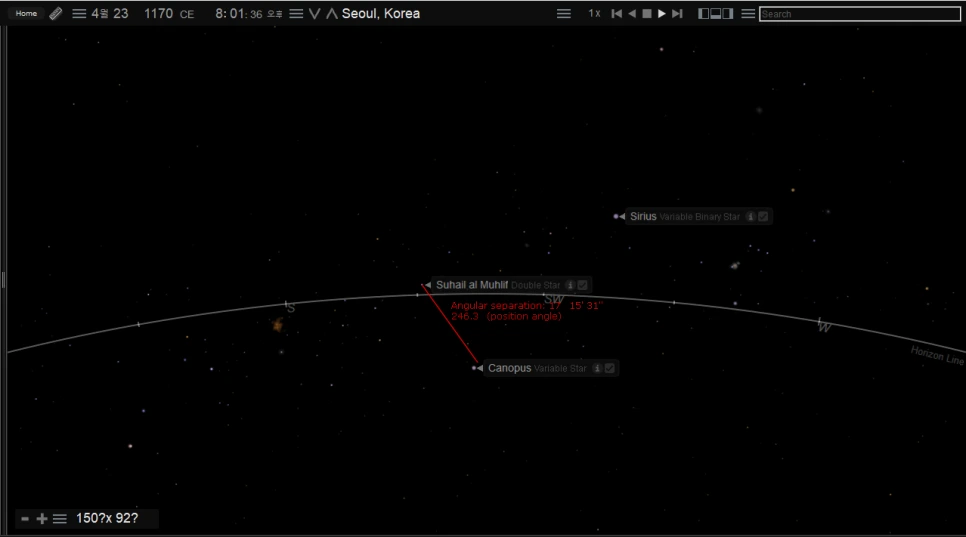Viewport: 966px width, 537px height.
Task: Click the left side pane handle
Action: pyautogui.click(x=4, y=280)
